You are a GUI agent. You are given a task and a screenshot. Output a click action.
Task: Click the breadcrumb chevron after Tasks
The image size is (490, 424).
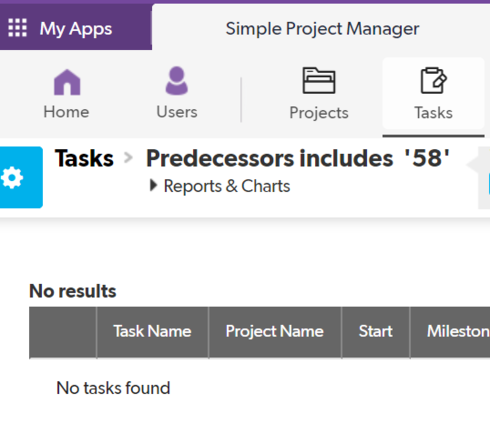[x=128, y=158]
